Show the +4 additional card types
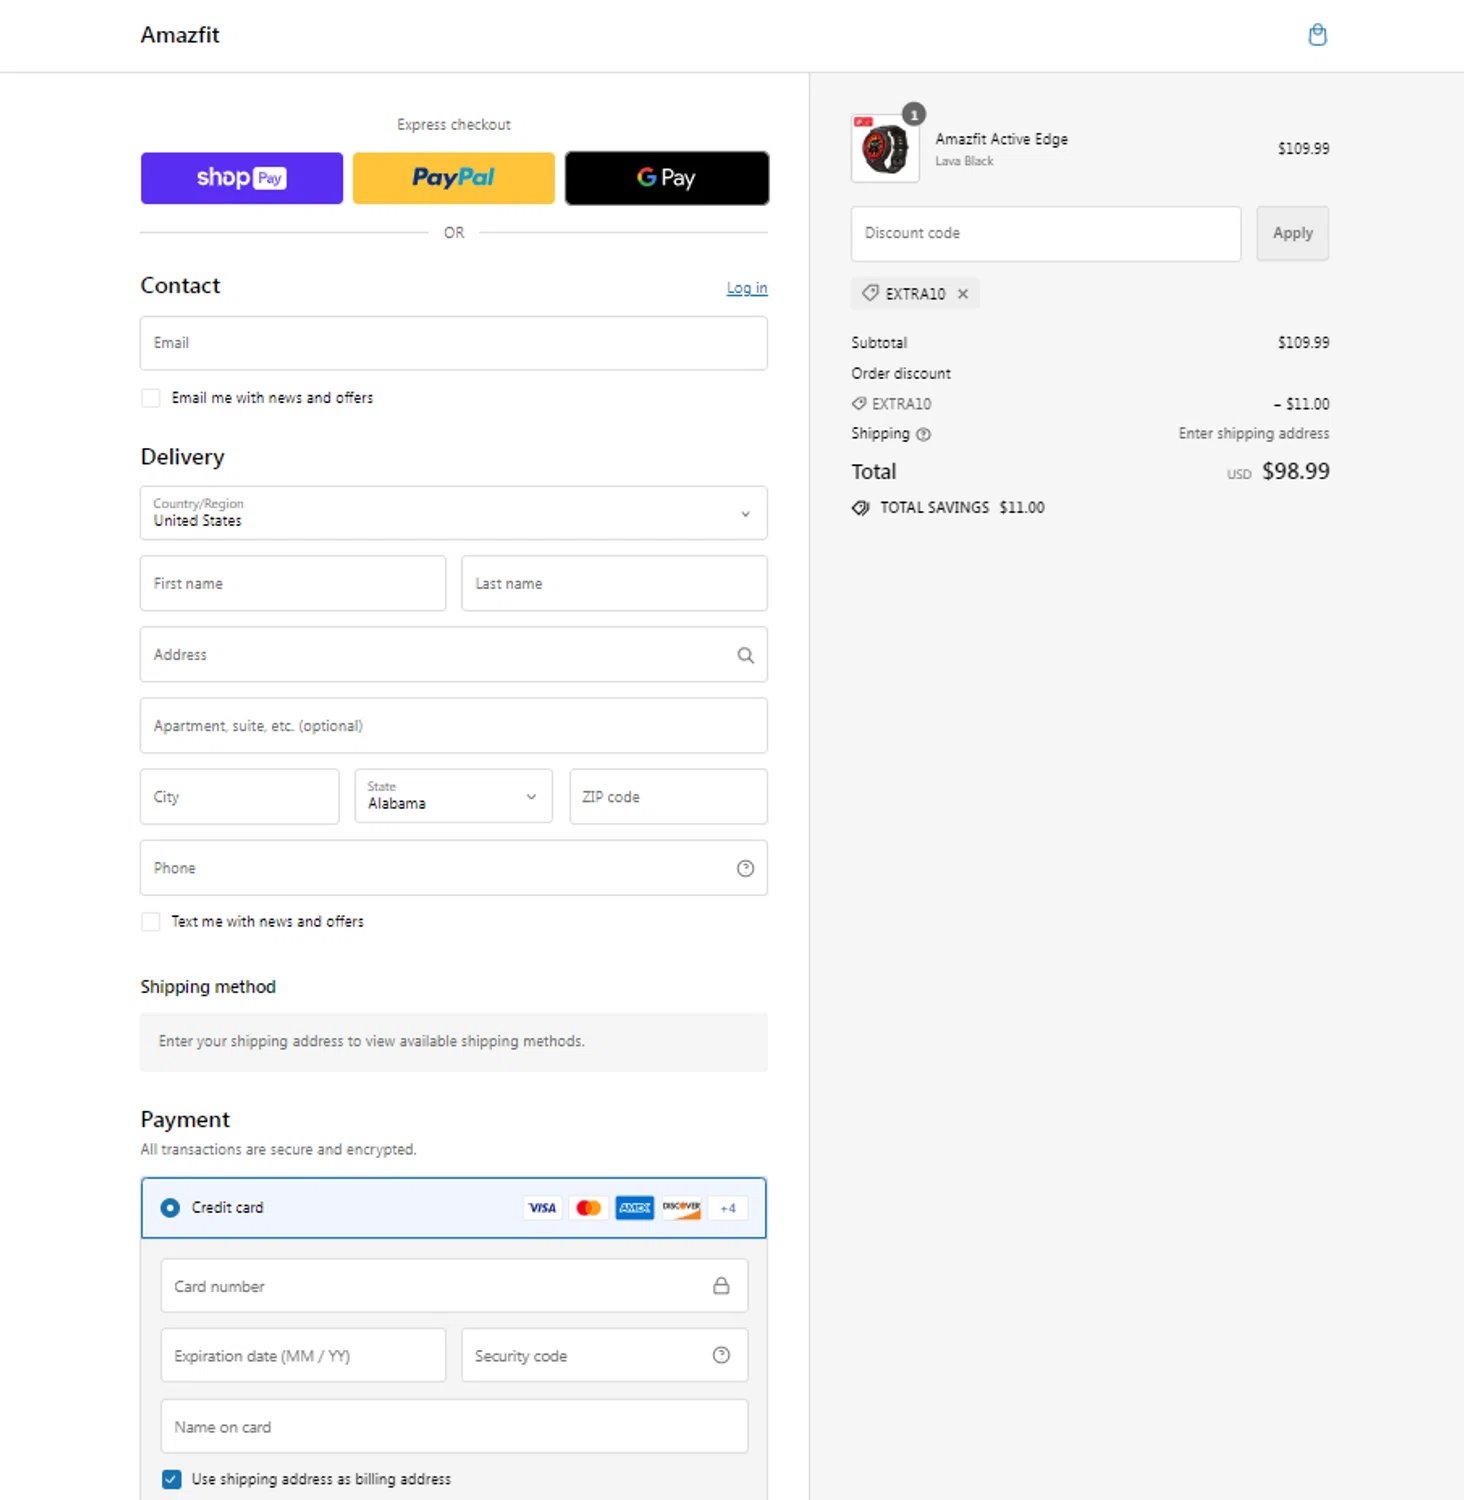Viewport: 1464px width, 1500px height. tap(727, 1208)
